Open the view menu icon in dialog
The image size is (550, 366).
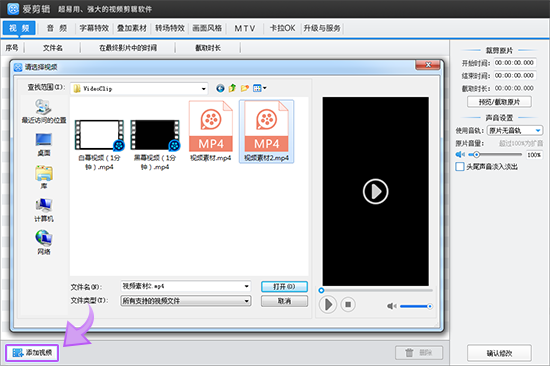(x=259, y=88)
